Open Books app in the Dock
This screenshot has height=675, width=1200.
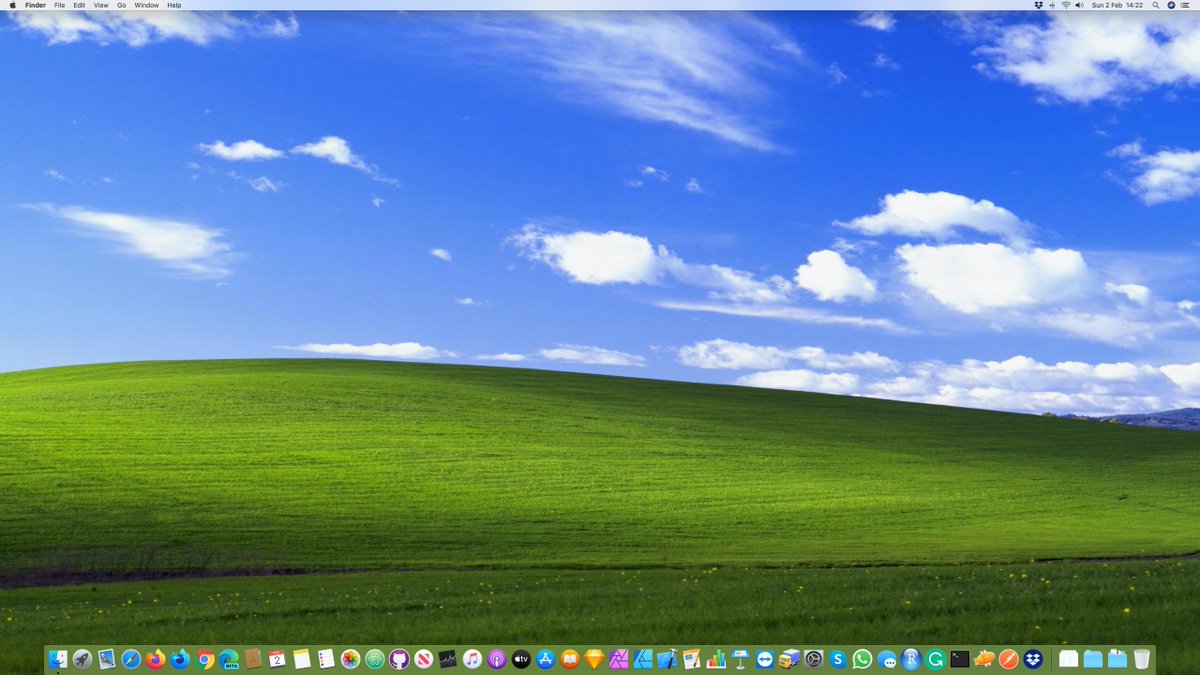(570, 659)
